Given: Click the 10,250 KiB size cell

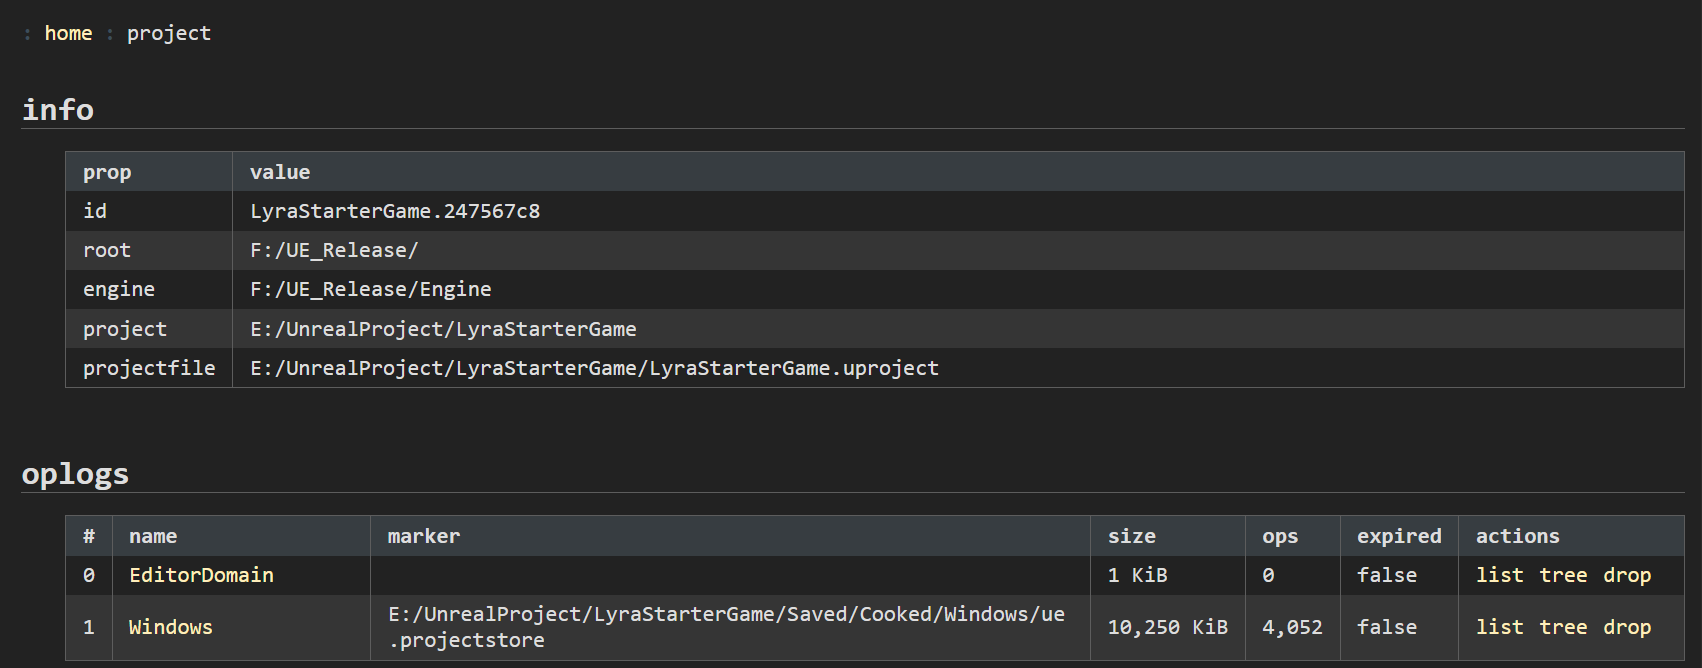Looking at the screenshot, I should click(x=1167, y=627).
